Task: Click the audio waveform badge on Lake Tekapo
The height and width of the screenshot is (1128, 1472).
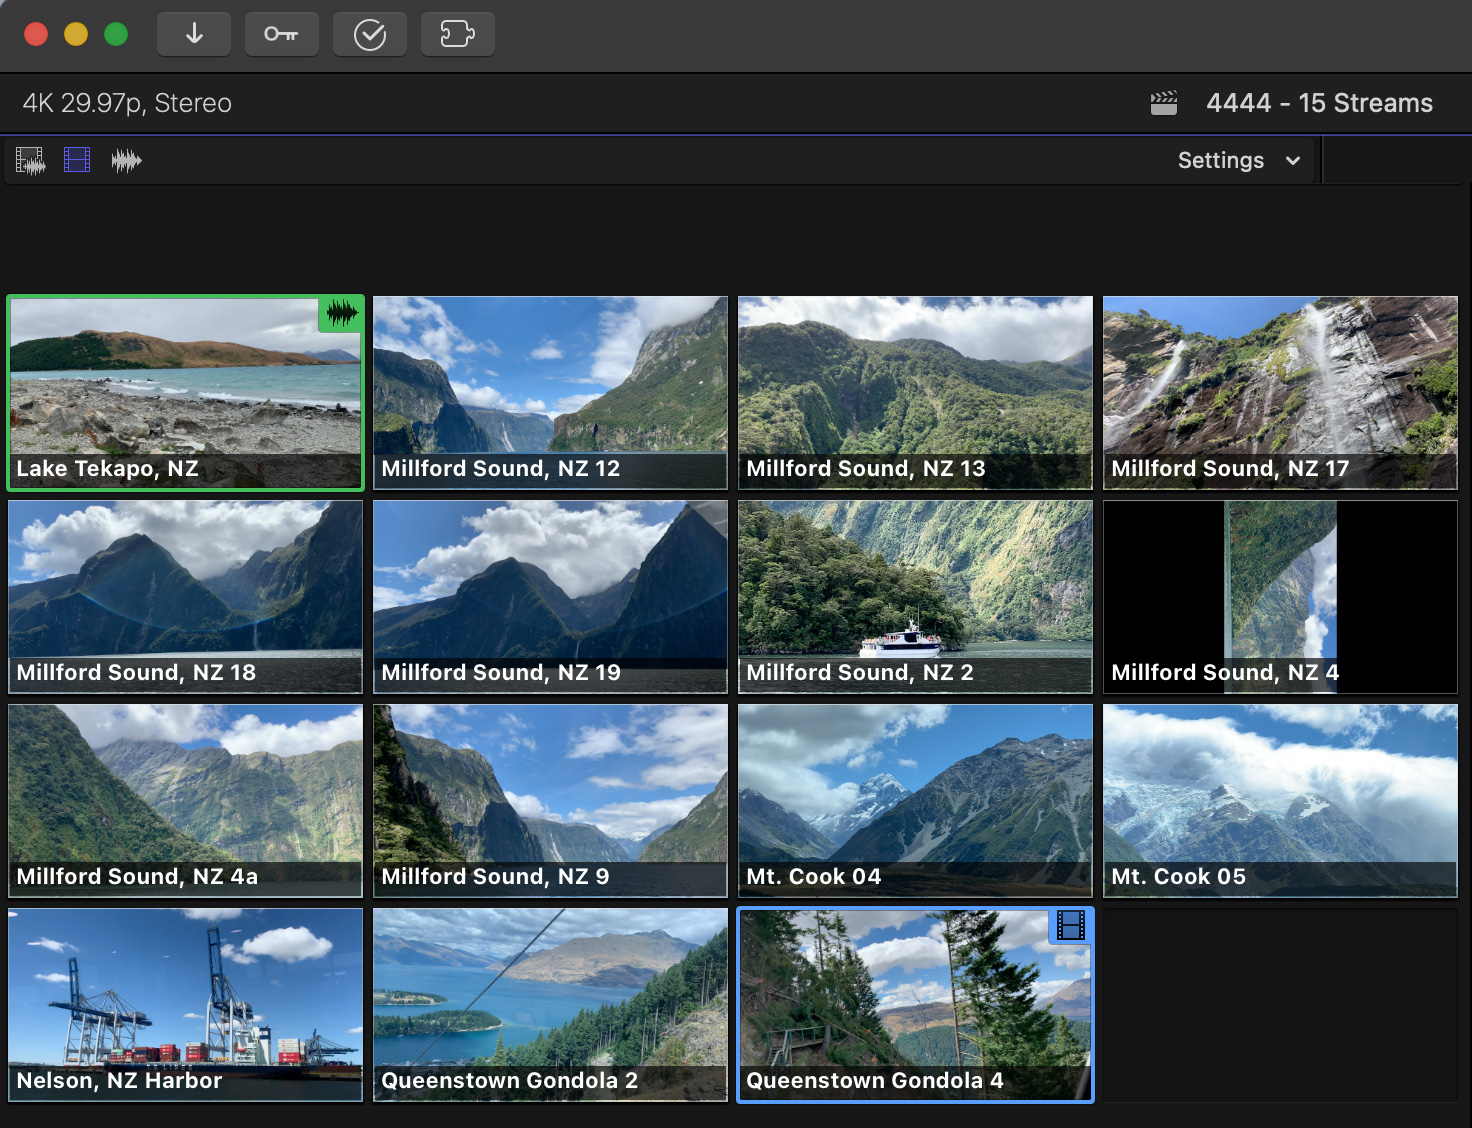Action: [341, 314]
